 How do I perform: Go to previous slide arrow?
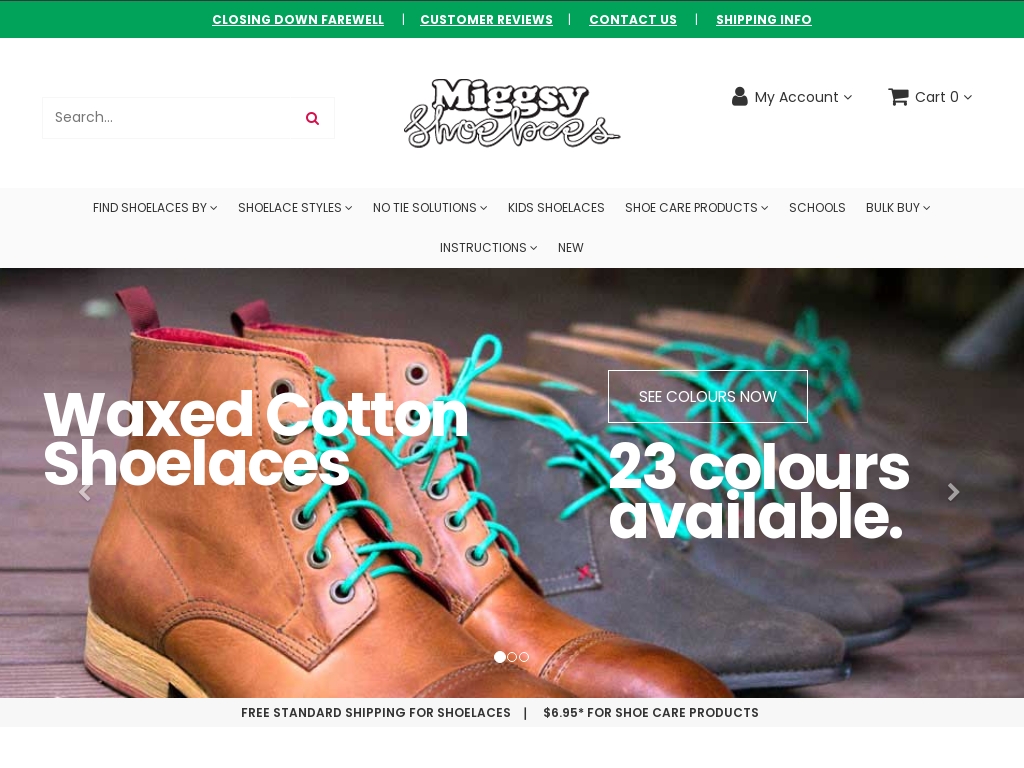84,492
